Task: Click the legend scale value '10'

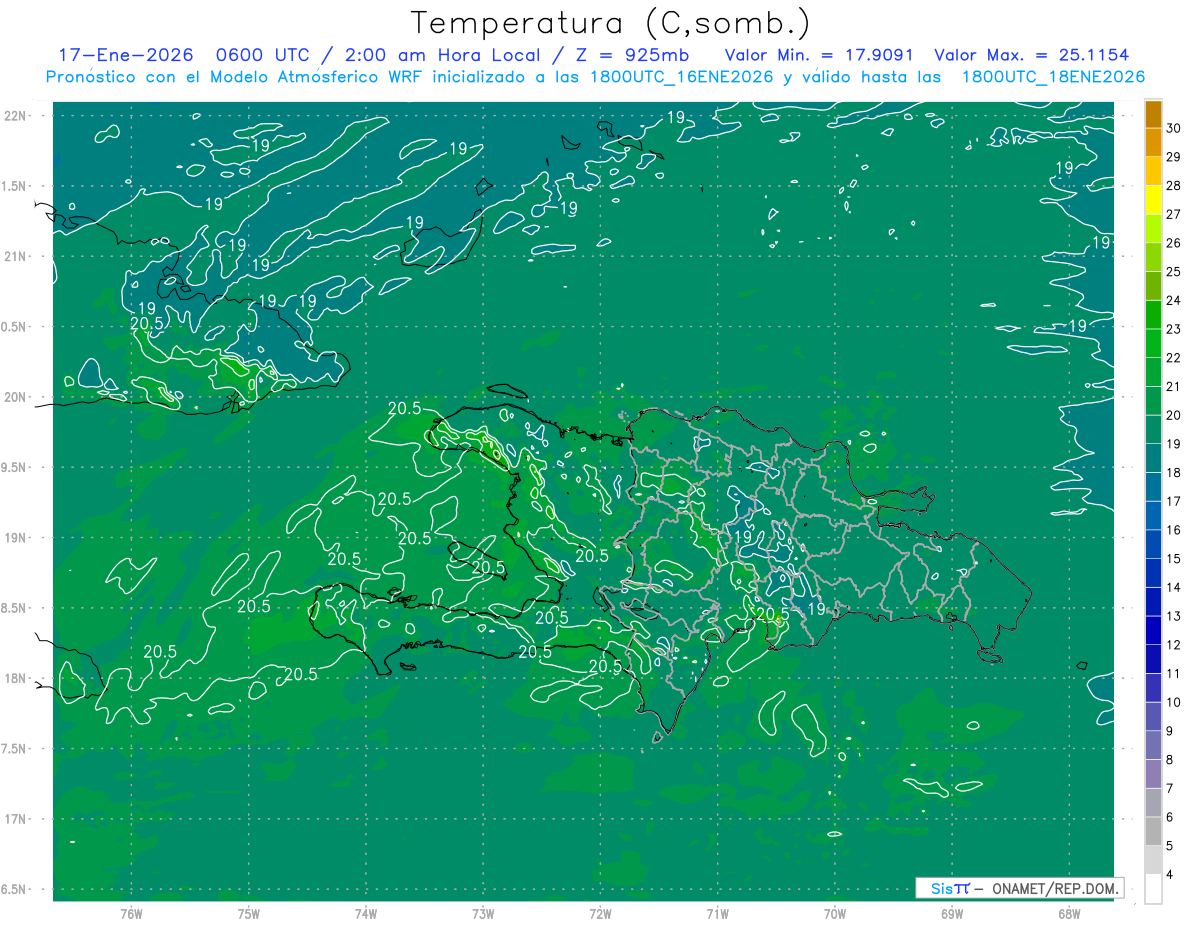Action: click(1174, 702)
